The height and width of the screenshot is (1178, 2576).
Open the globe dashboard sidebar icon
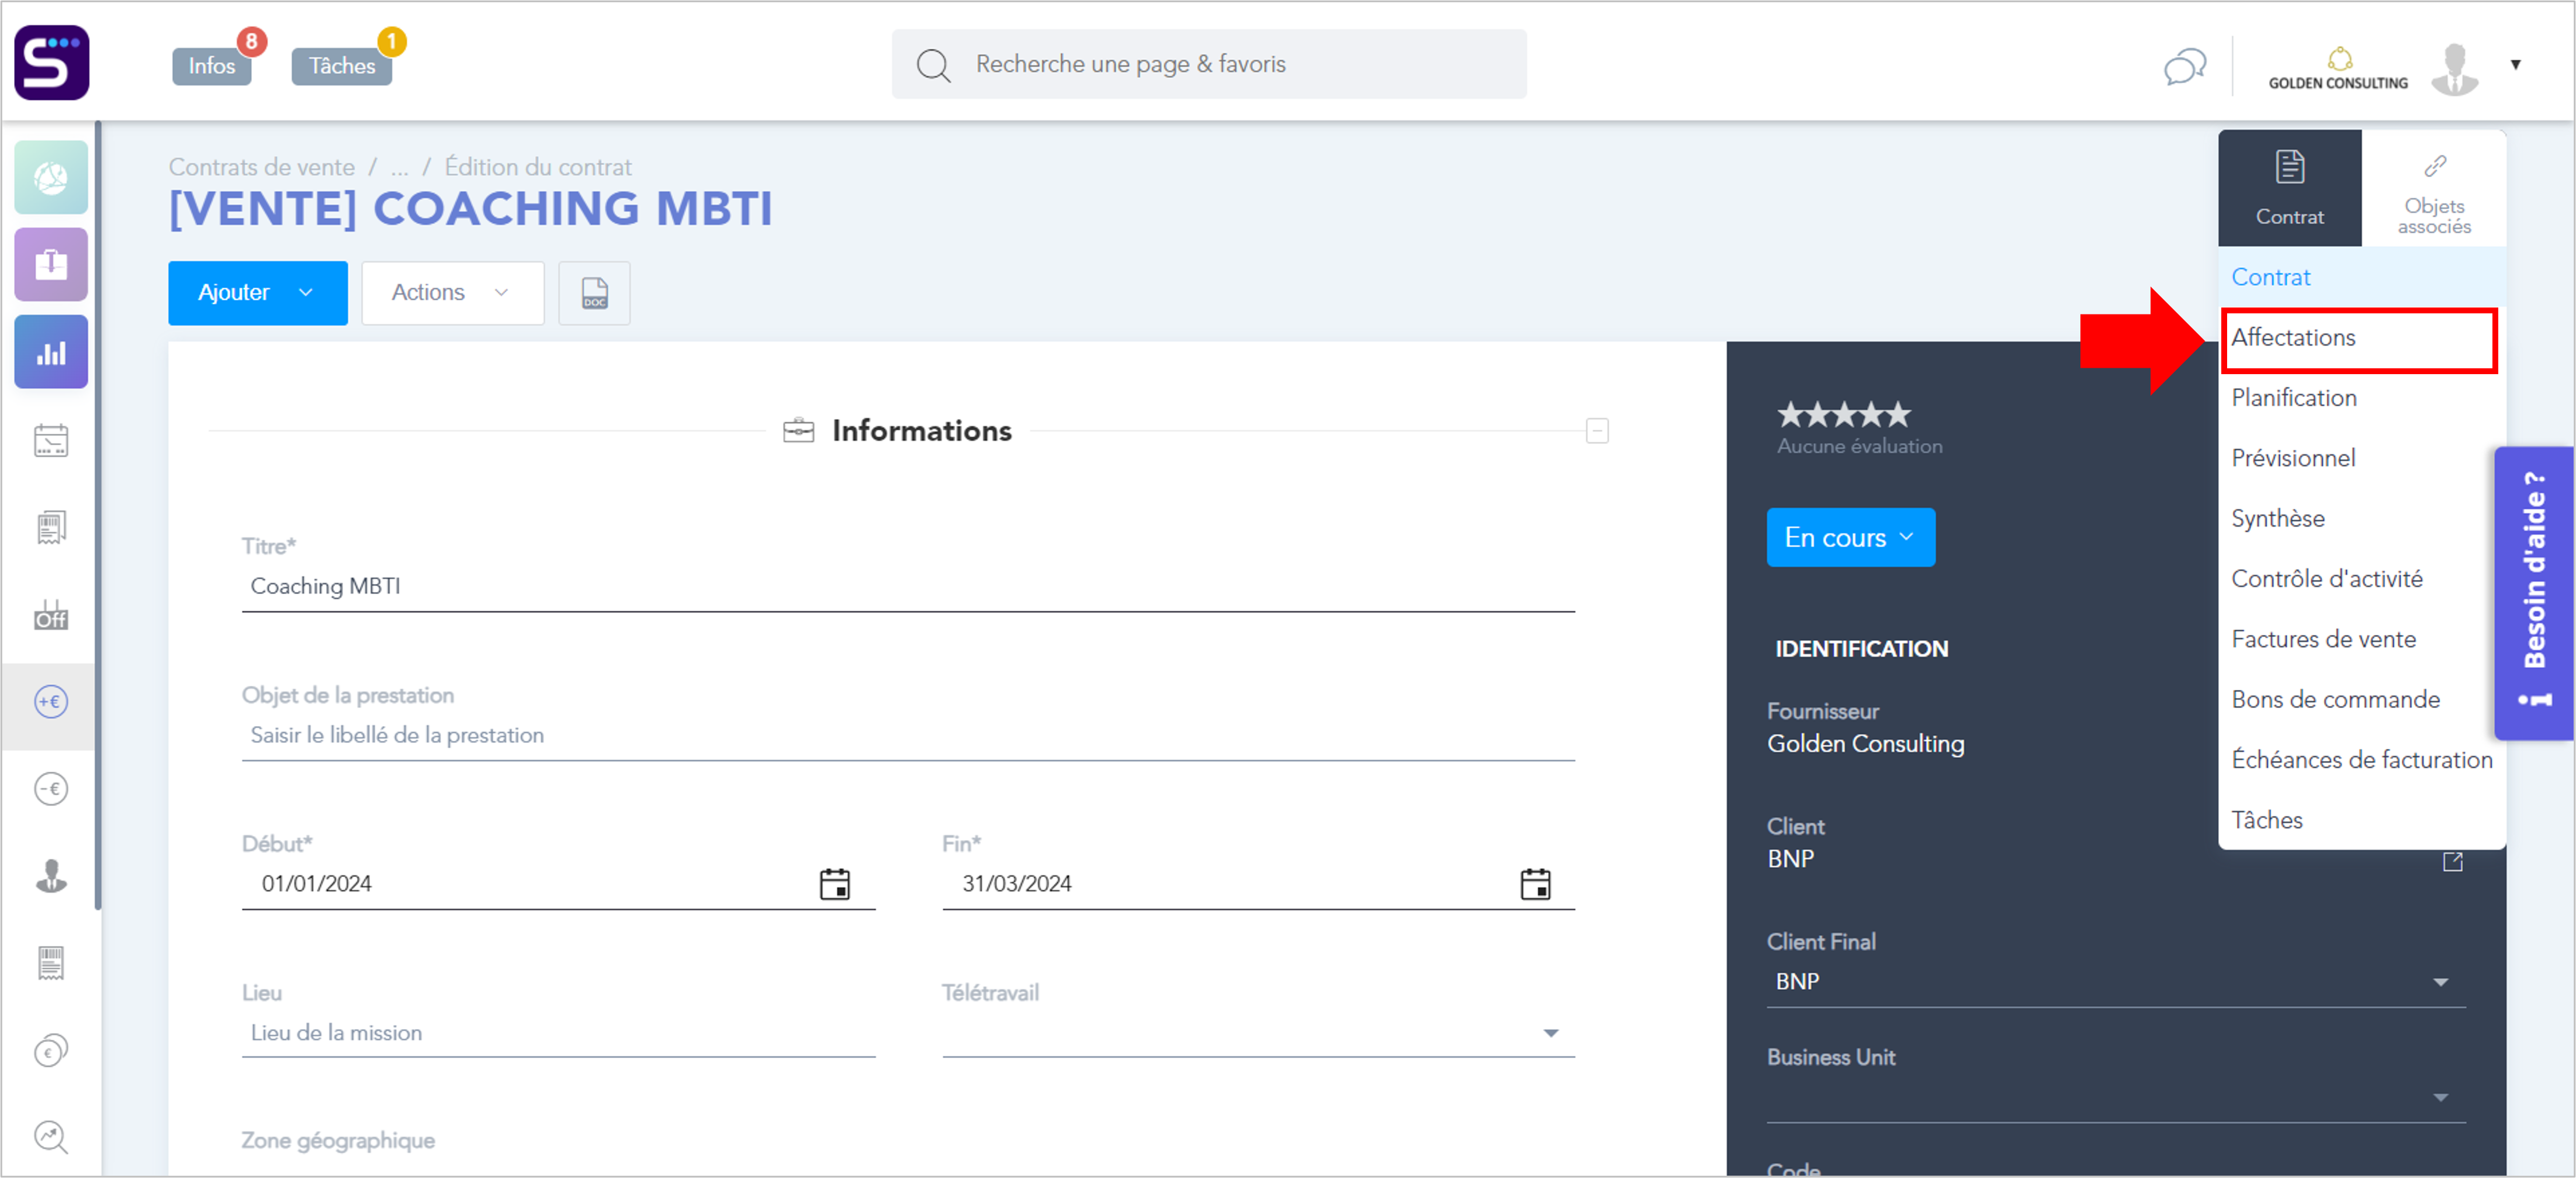[51, 178]
